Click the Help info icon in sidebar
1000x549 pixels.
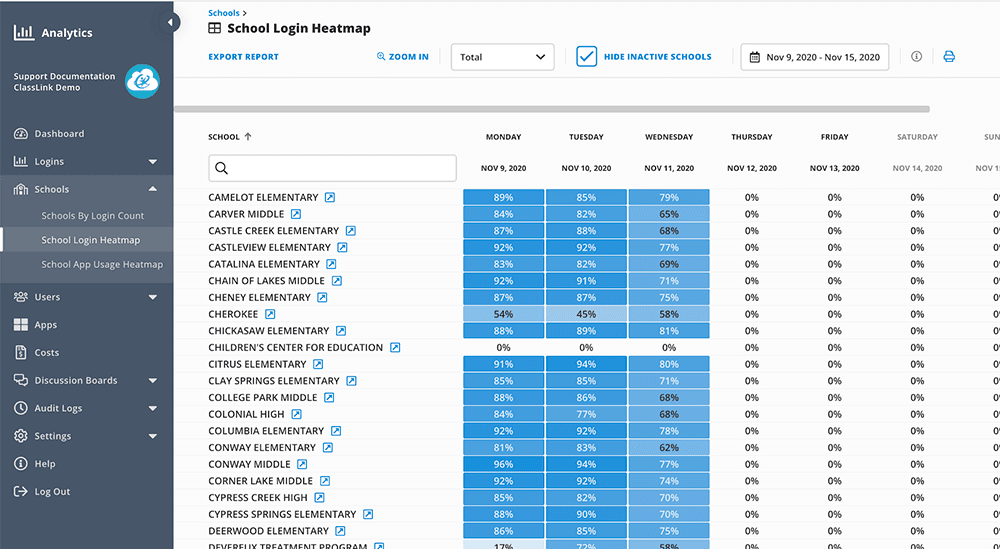(x=21, y=464)
